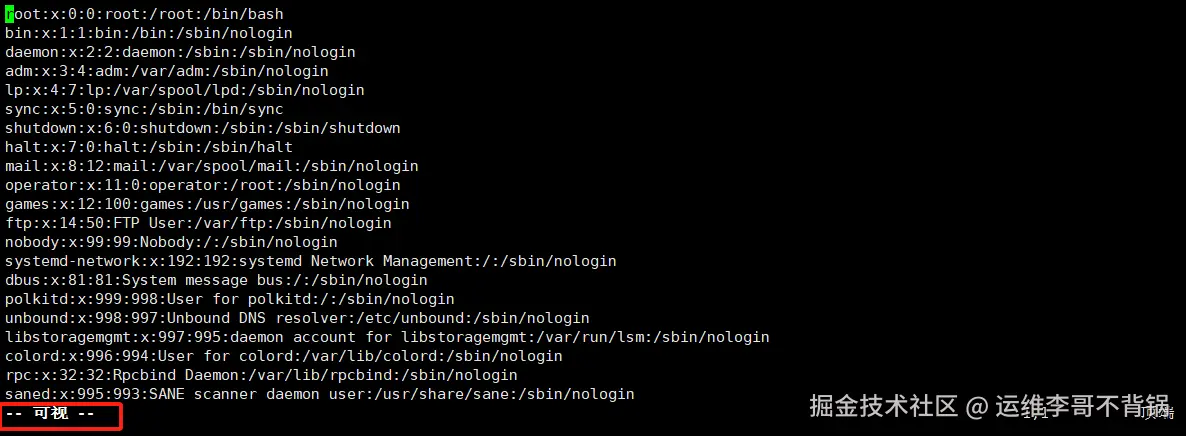This screenshot has height=436, width=1186.
Task: Click the green cursor on the root line
Action: tap(9, 14)
